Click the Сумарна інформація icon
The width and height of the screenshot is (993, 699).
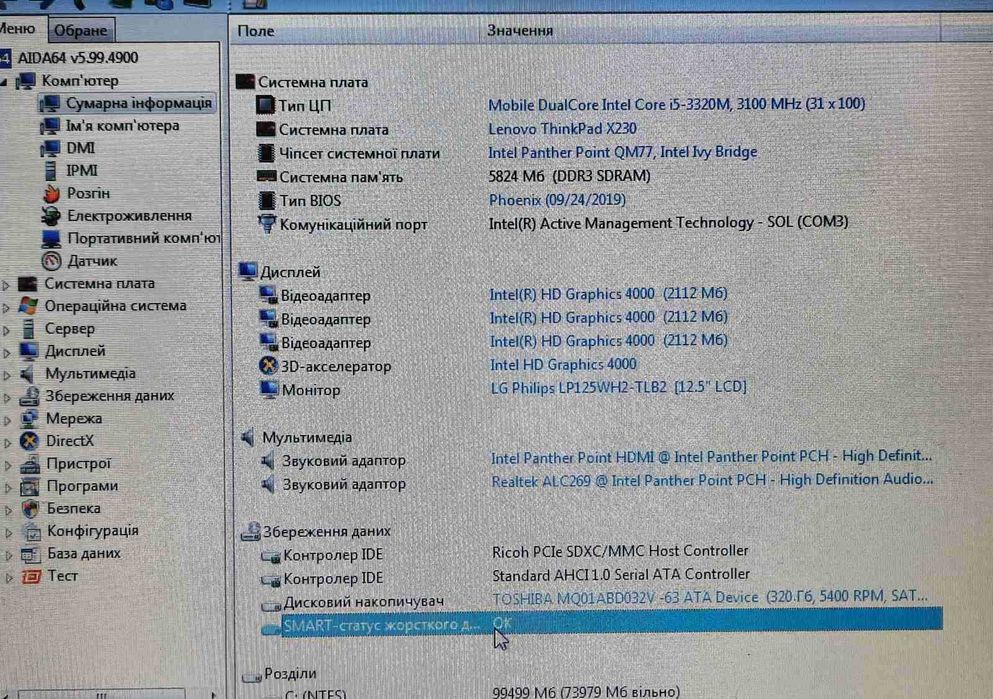[50, 104]
